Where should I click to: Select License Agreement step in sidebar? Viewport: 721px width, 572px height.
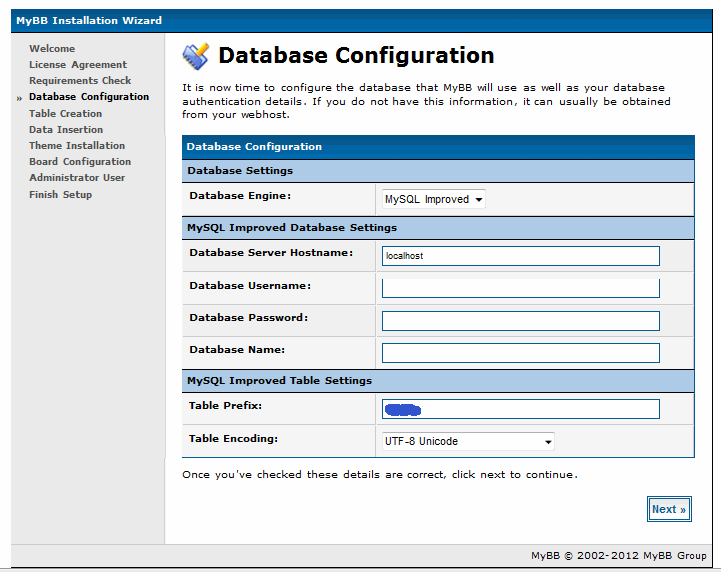tap(78, 65)
